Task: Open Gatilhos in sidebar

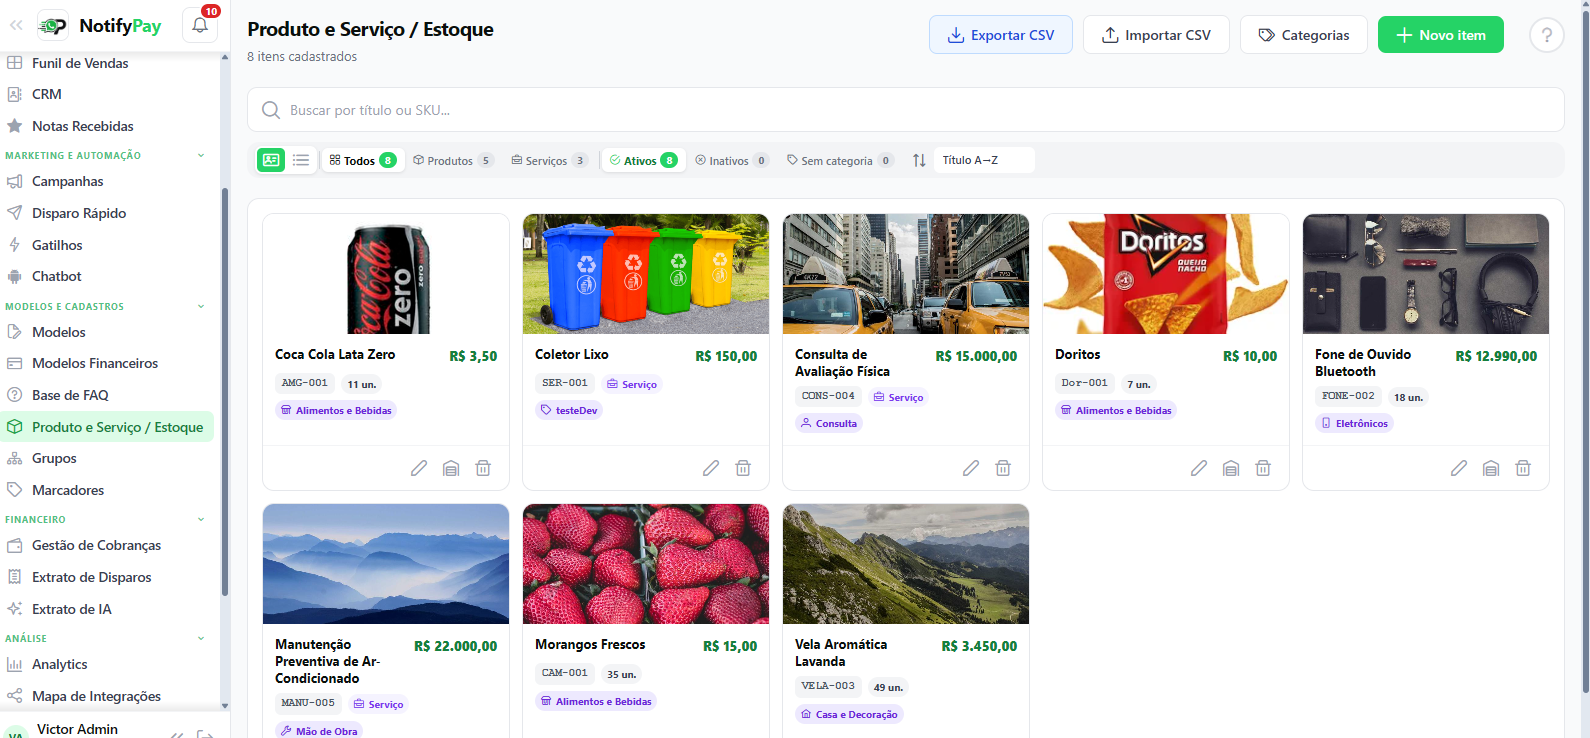Action: [x=107, y=245]
